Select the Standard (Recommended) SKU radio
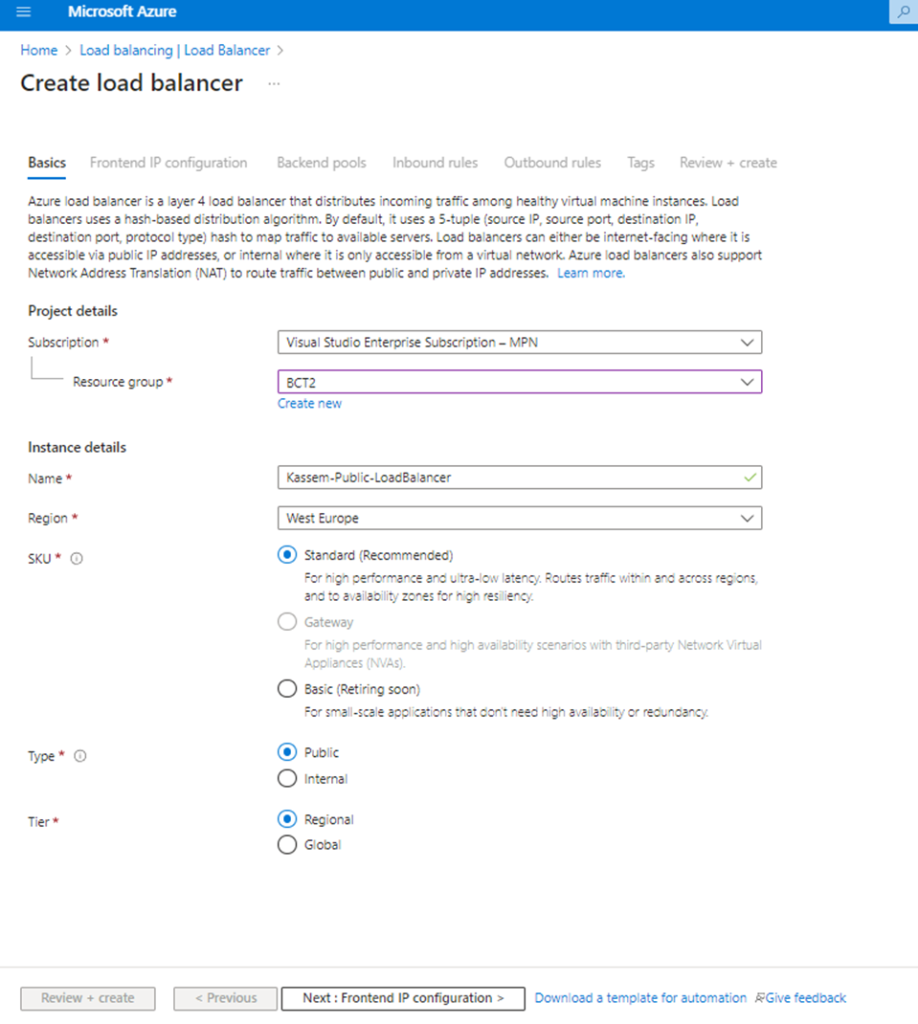 click(287, 555)
